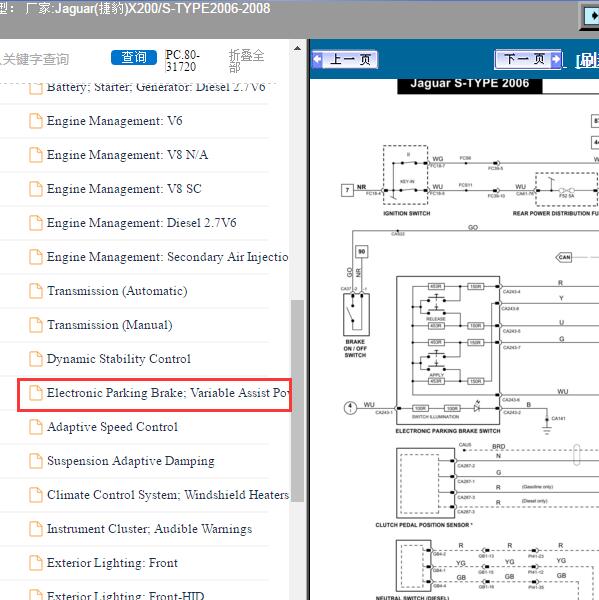Focus the 关键字查询 keyword search field

click(35, 59)
